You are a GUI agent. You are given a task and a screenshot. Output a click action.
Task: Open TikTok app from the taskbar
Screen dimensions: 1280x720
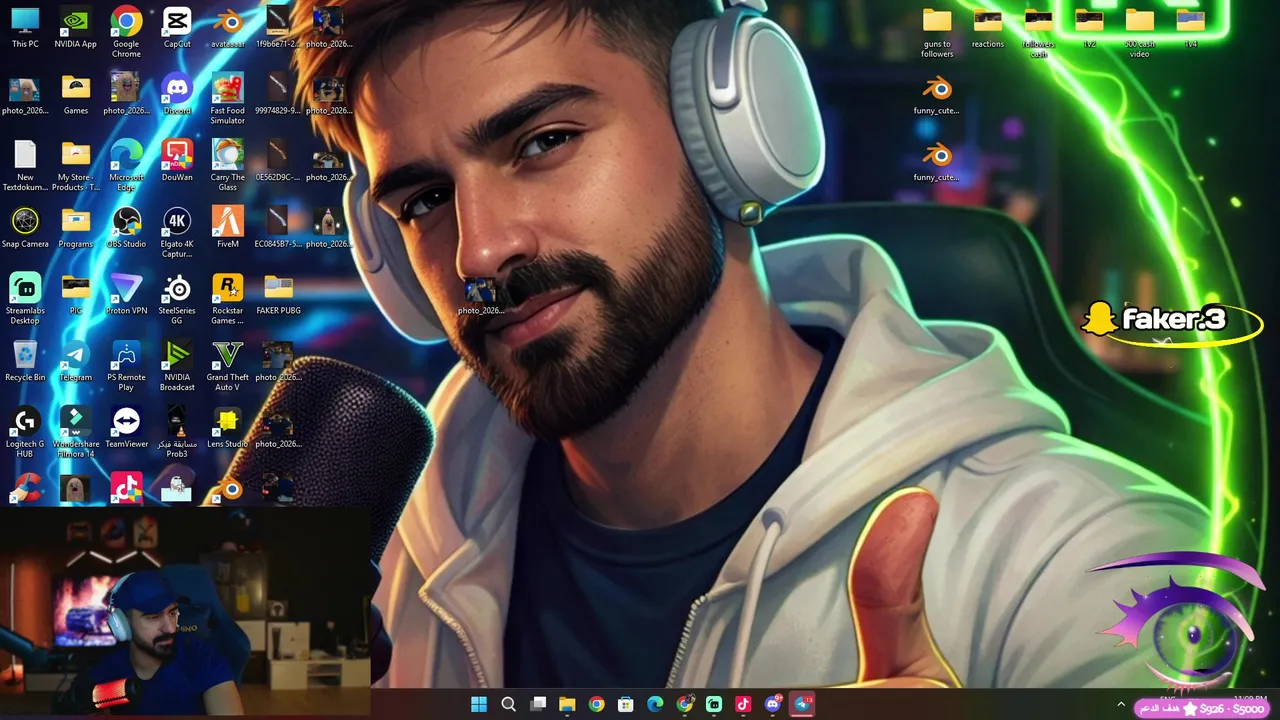click(x=743, y=704)
